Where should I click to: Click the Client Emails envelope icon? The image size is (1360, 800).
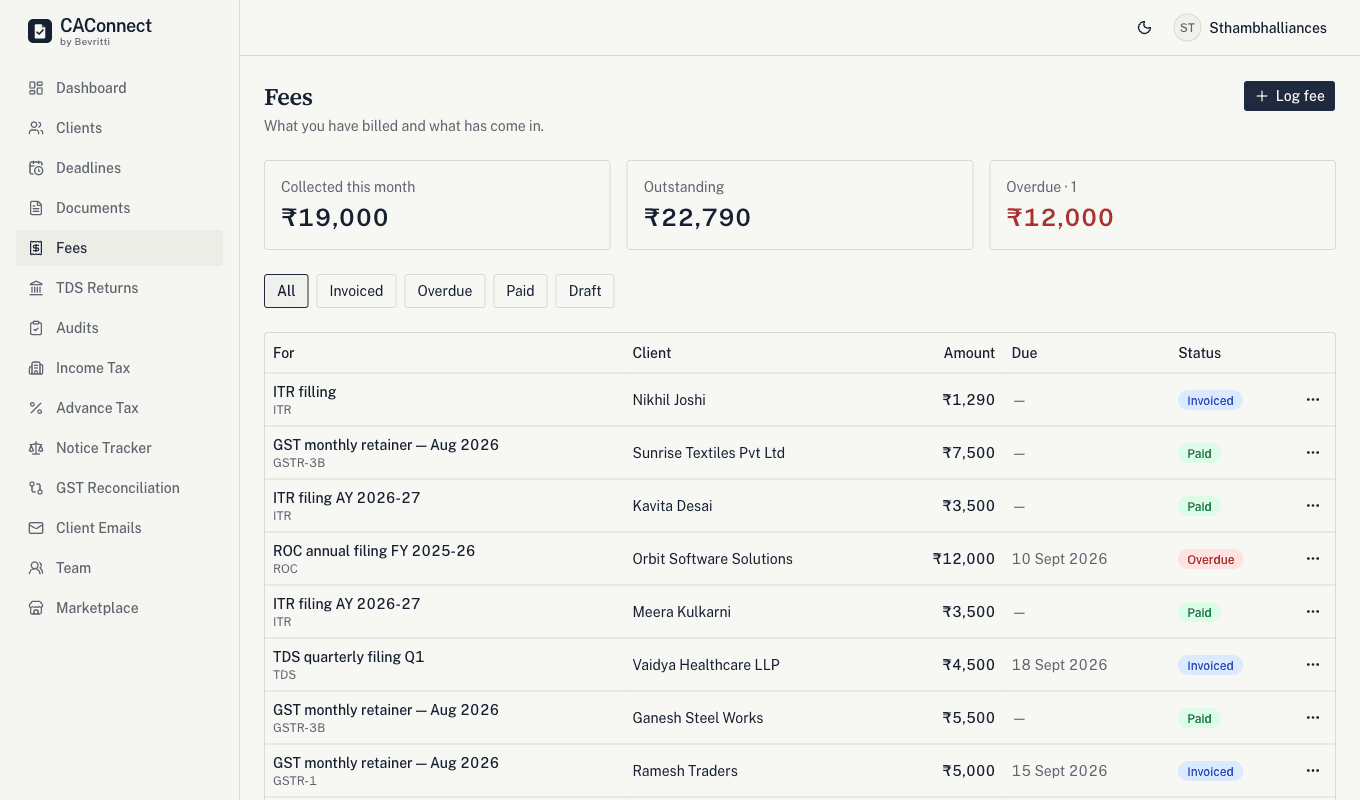(x=36, y=528)
